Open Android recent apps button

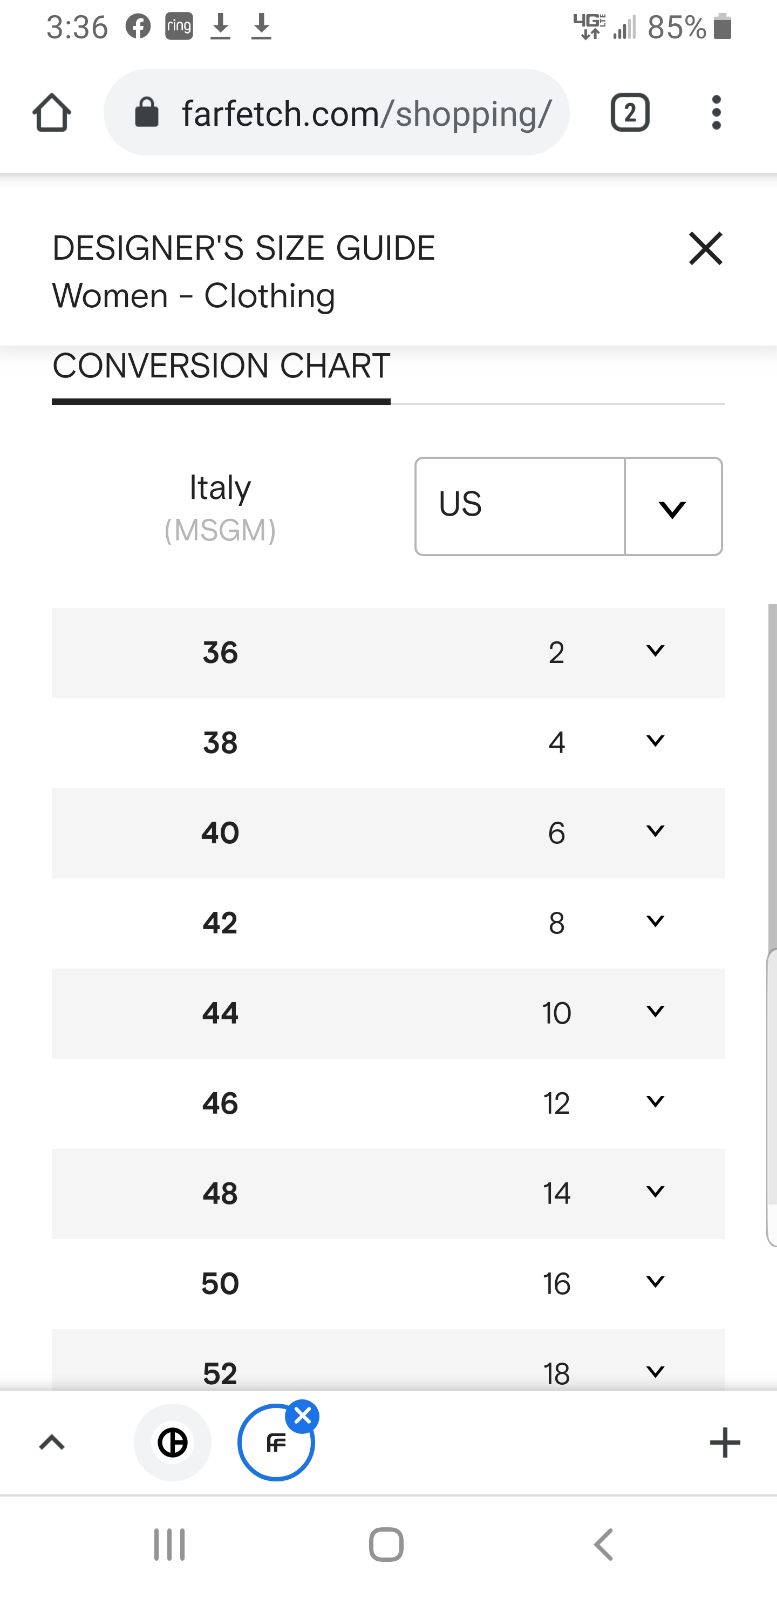(x=169, y=1544)
